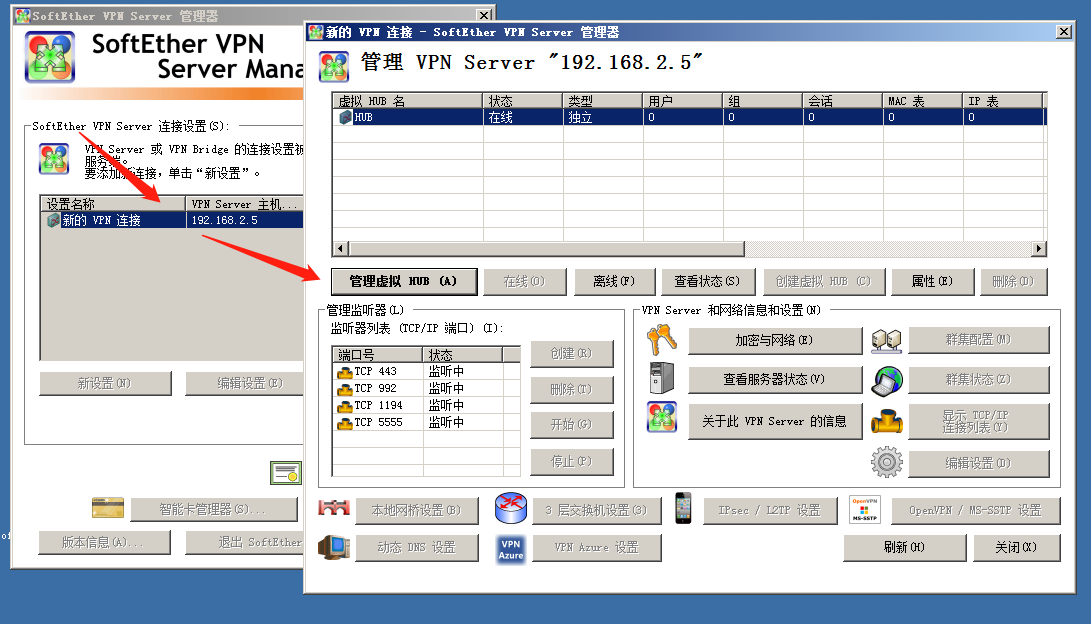Click the layer 3 switch router icon
1091x624 pixels.
pyautogui.click(x=511, y=509)
